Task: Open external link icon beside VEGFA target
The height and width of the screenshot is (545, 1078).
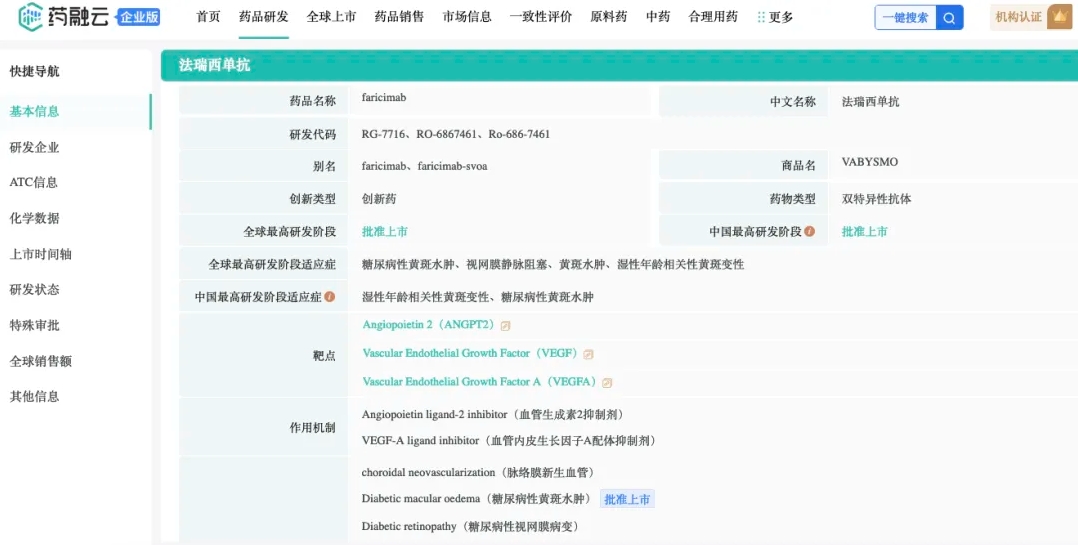Action: (x=607, y=382)
